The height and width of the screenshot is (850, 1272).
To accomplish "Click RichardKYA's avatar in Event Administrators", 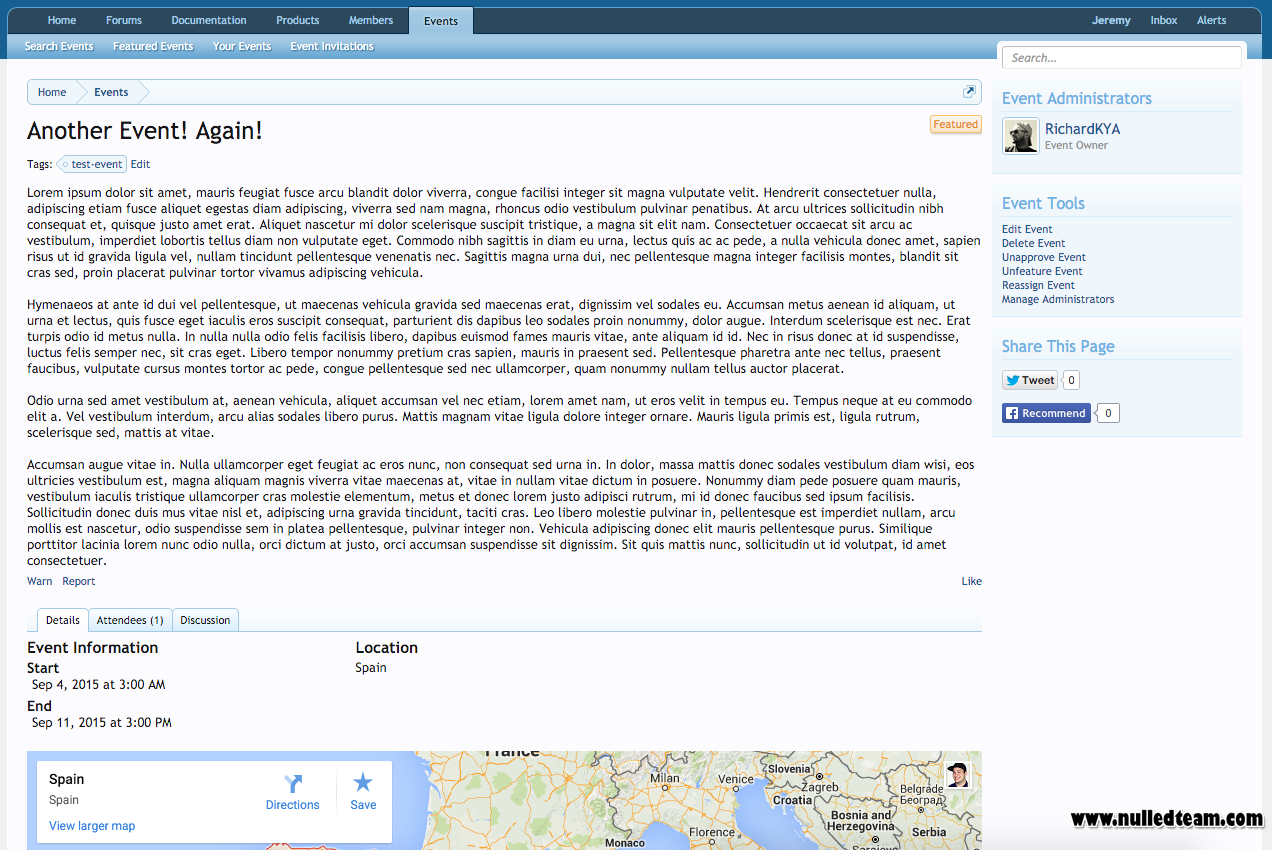I will click(1021, 137).
